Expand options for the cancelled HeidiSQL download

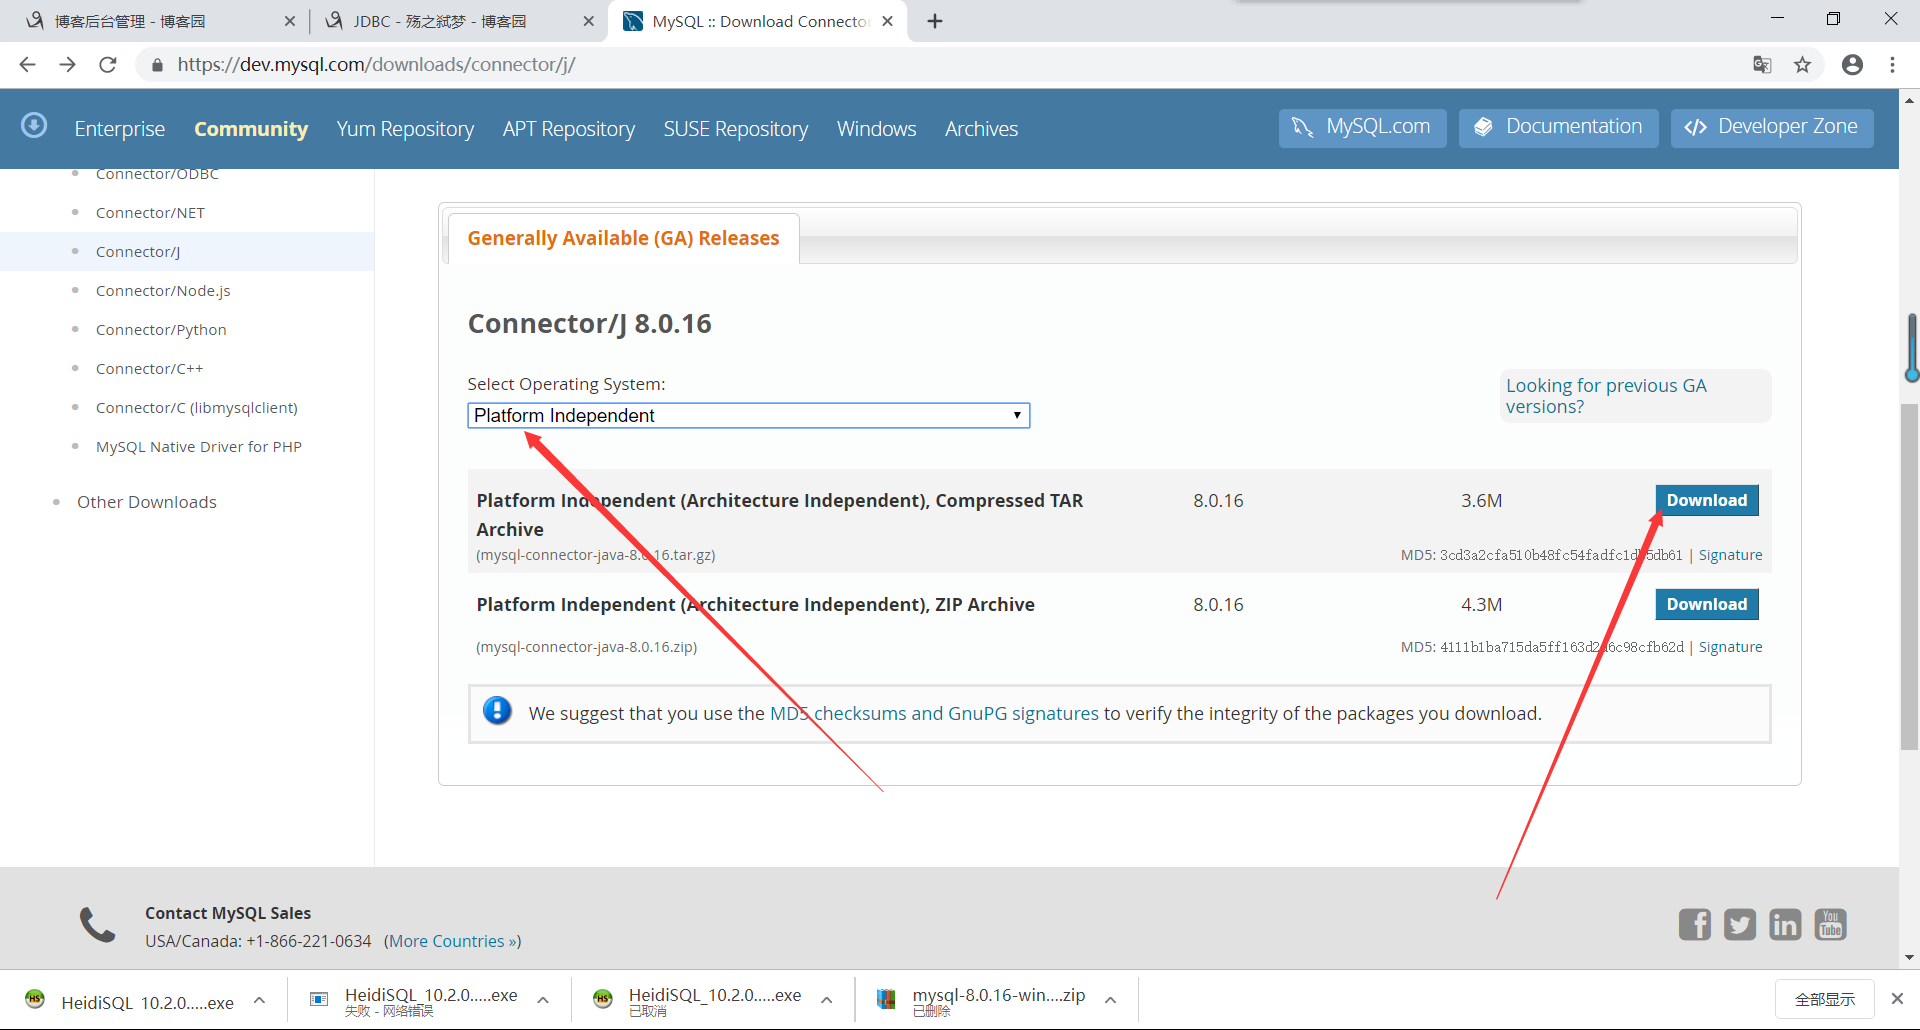pos(827,1000)
